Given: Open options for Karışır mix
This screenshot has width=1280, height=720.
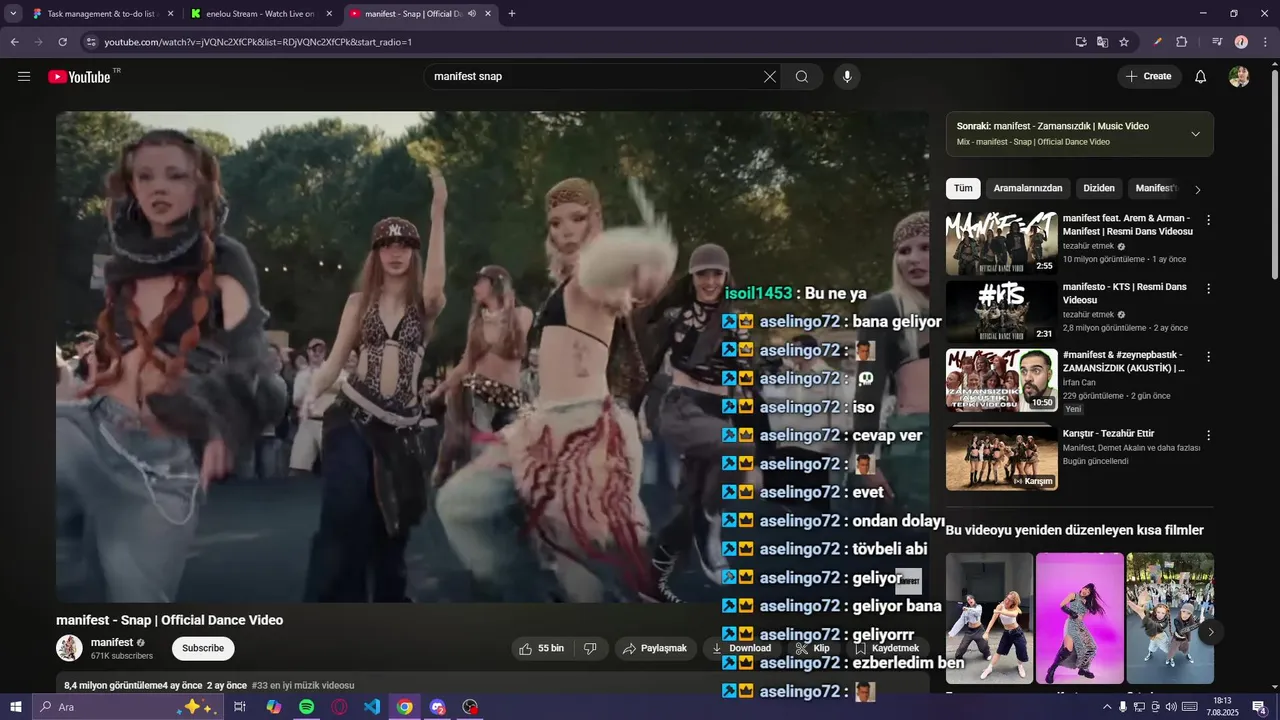Looking at the screenshot, I should click(x=1208, y=435).
